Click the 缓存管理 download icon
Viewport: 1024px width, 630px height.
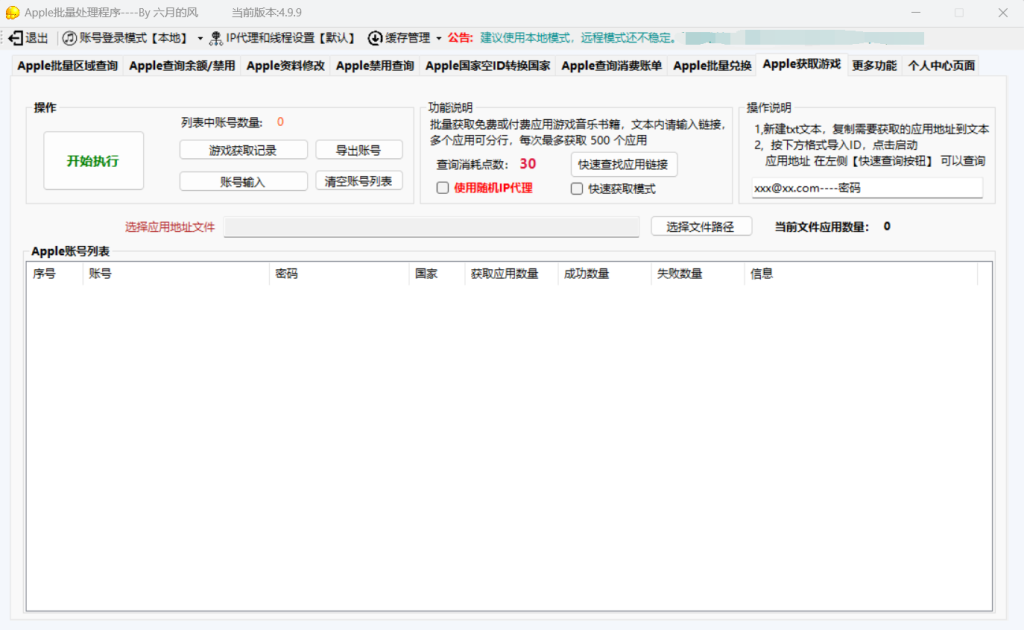click(x=375, y=38)
